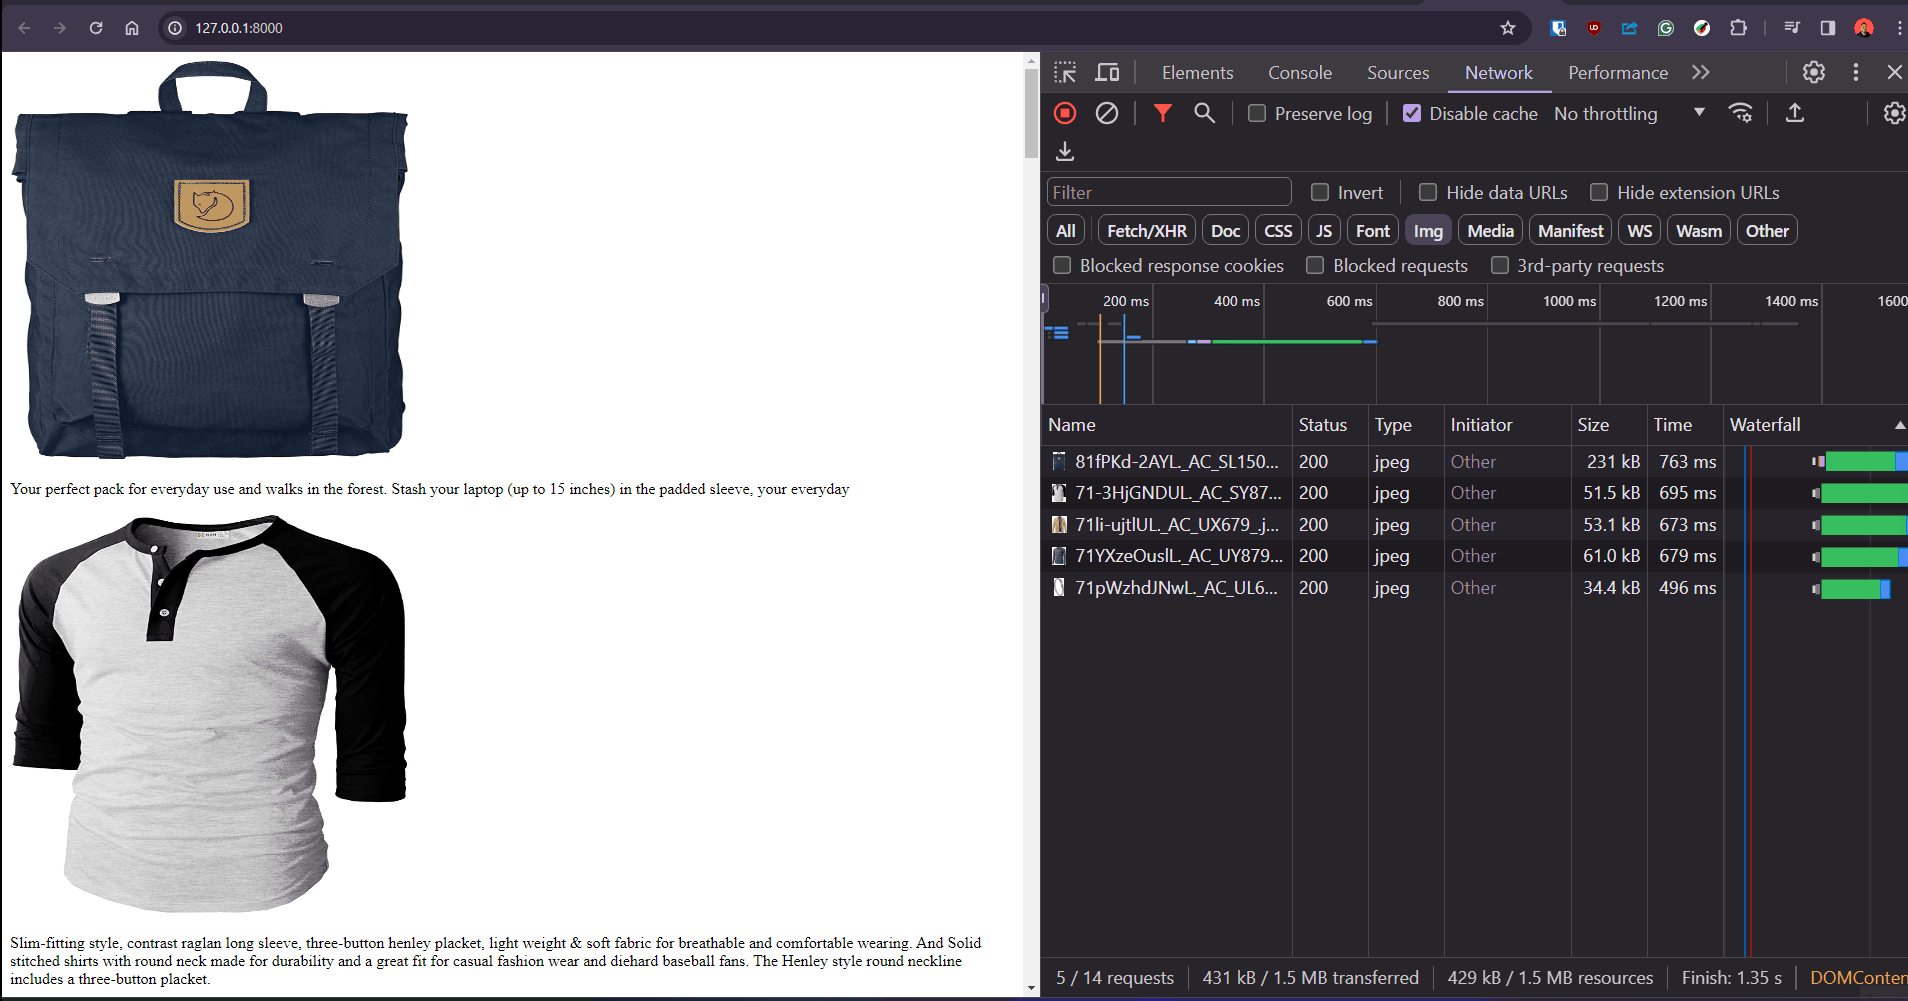Click the red filter funnel icon
This screenshot has height=1001, width=1908.
[1162, 114]
